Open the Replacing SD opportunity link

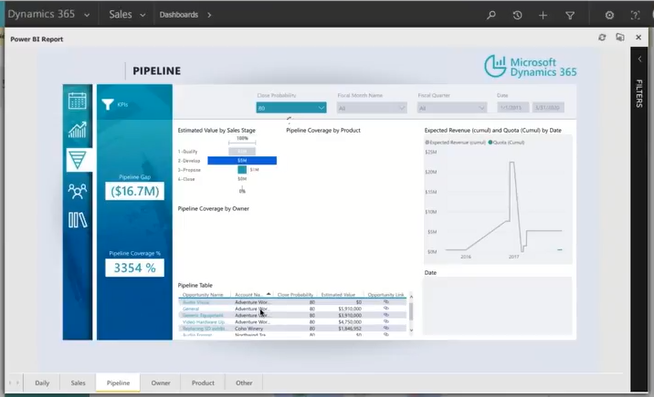(x=204, y=329)
